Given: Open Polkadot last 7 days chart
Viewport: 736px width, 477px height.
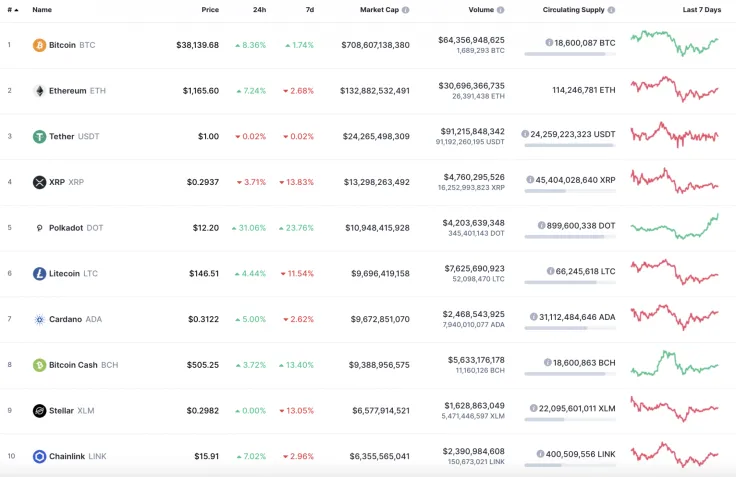Looking at the screenshot, I should [675, 226].
